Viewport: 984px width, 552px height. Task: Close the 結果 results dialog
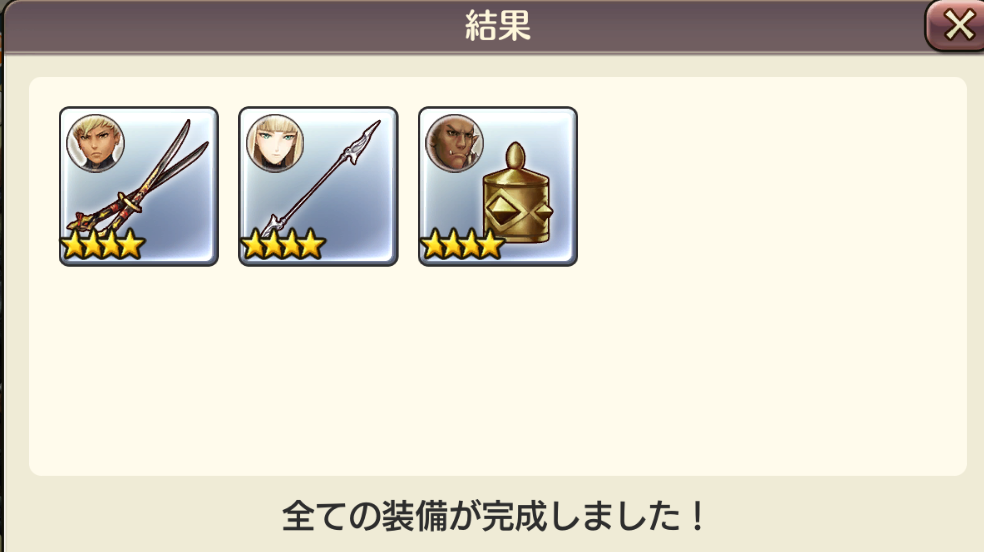[956, 26]
